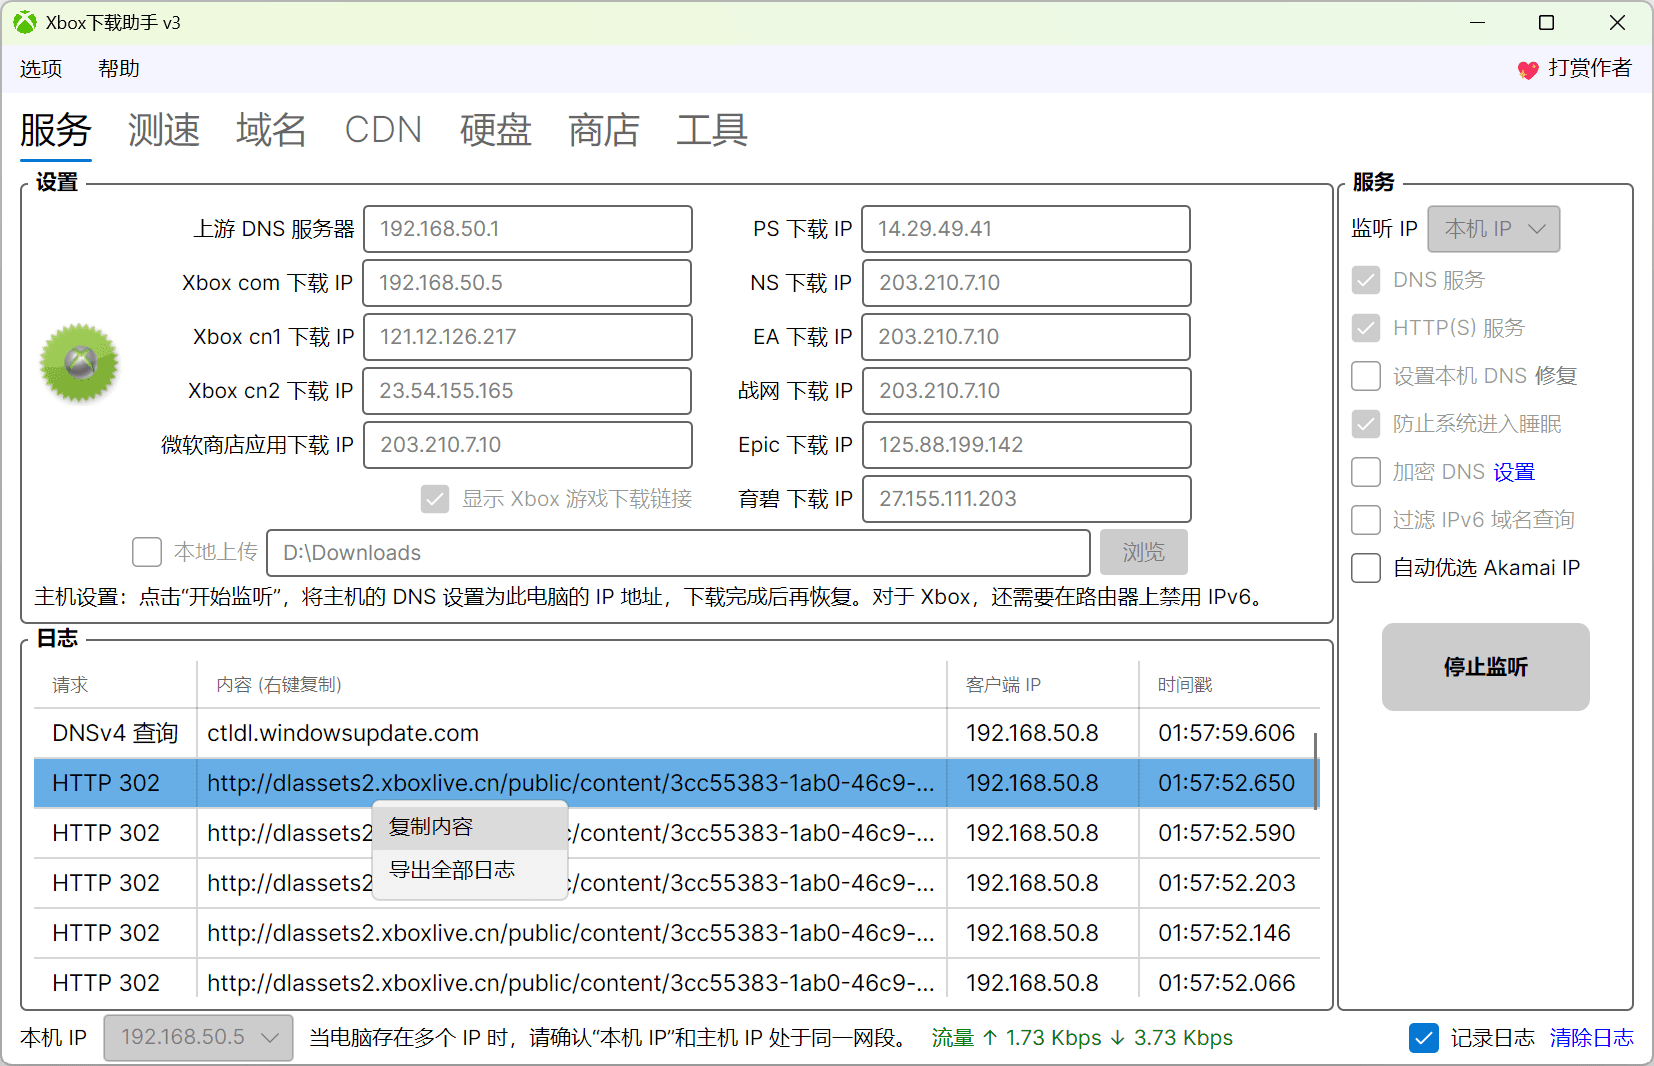The height and width of the screenshot is (1066, 1654).
Task: Open the 加密 DNS 设置 link
Action: [1514, 472]
